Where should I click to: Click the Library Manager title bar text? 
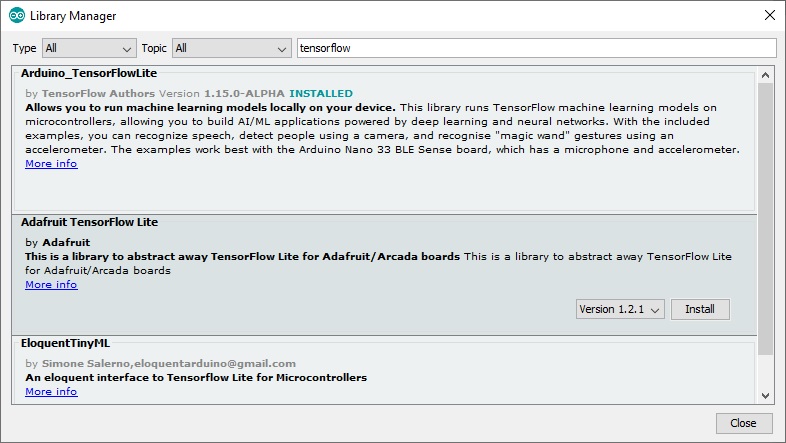coord(73,16)
